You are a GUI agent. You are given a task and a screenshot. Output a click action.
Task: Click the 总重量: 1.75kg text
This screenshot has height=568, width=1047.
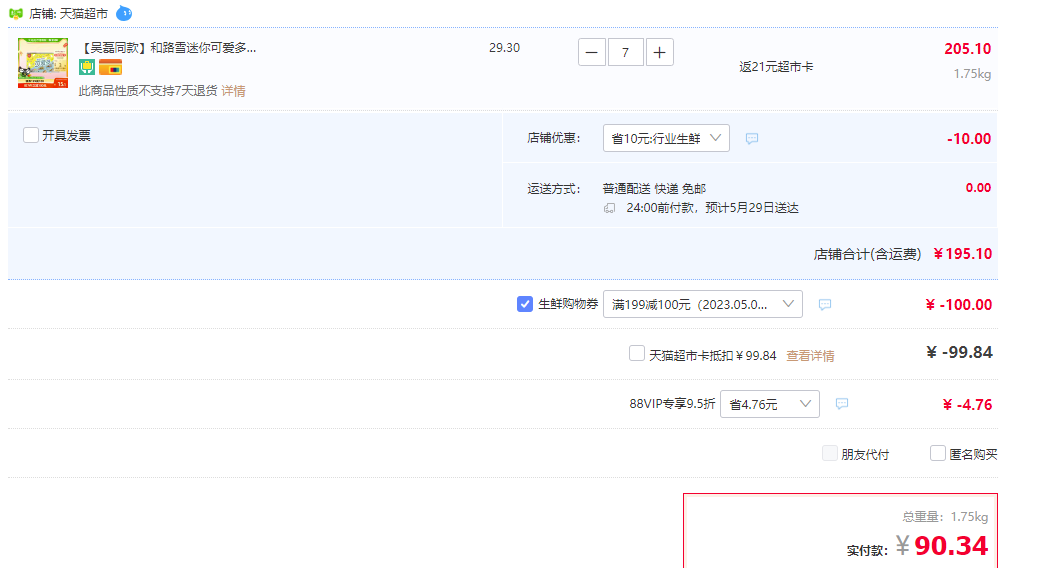point(945,517)
